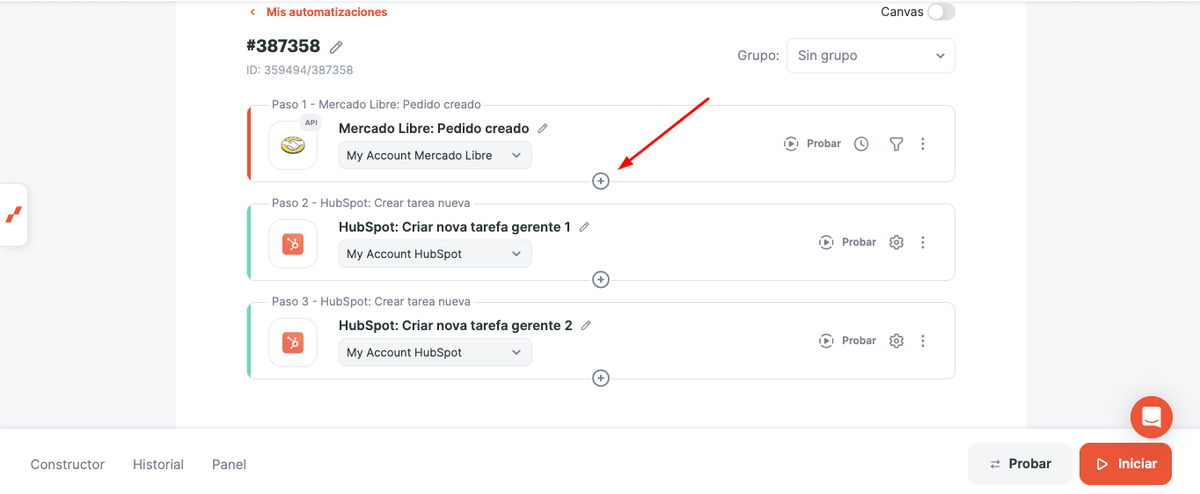The width and height of the screenshot is (1200, 494).
Task: Open My Account Mercado Libre dropdown
Action: [435, 156]
